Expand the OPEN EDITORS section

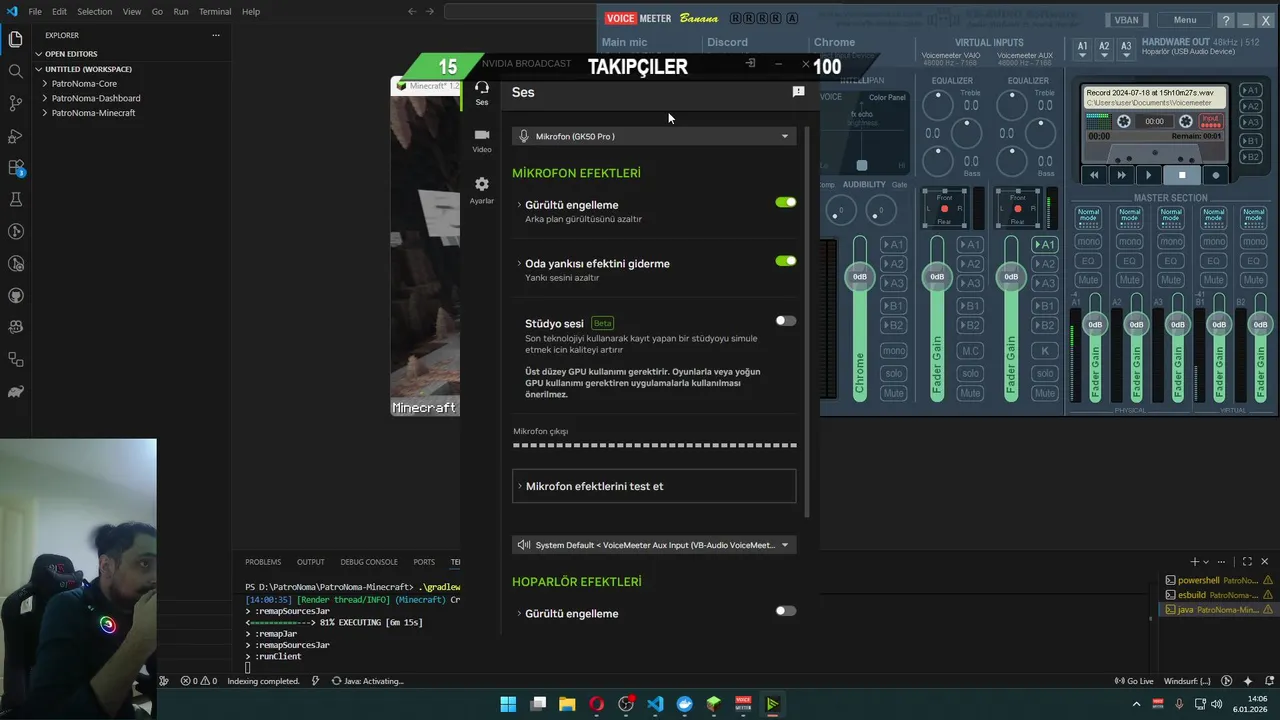pos(70,54)
